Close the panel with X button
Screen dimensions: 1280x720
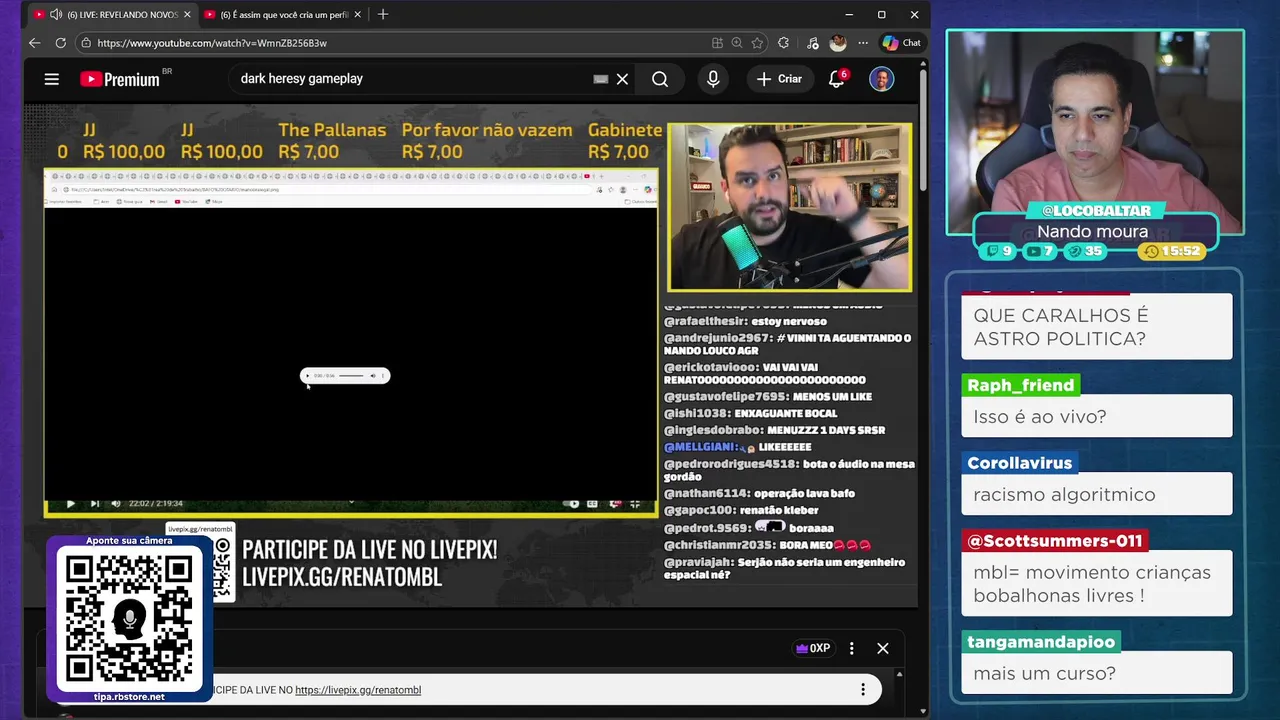click(x=883, y=648)
